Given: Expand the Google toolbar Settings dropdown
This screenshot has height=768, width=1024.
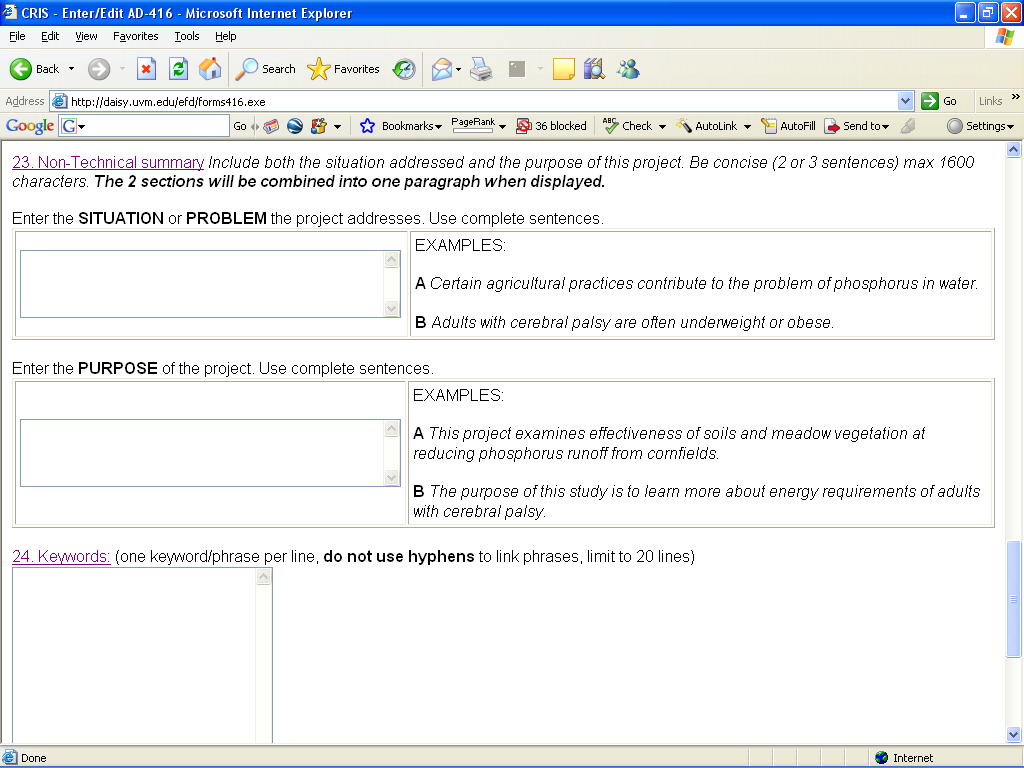Looking at the screenshot, I should [x=980, y=126].
